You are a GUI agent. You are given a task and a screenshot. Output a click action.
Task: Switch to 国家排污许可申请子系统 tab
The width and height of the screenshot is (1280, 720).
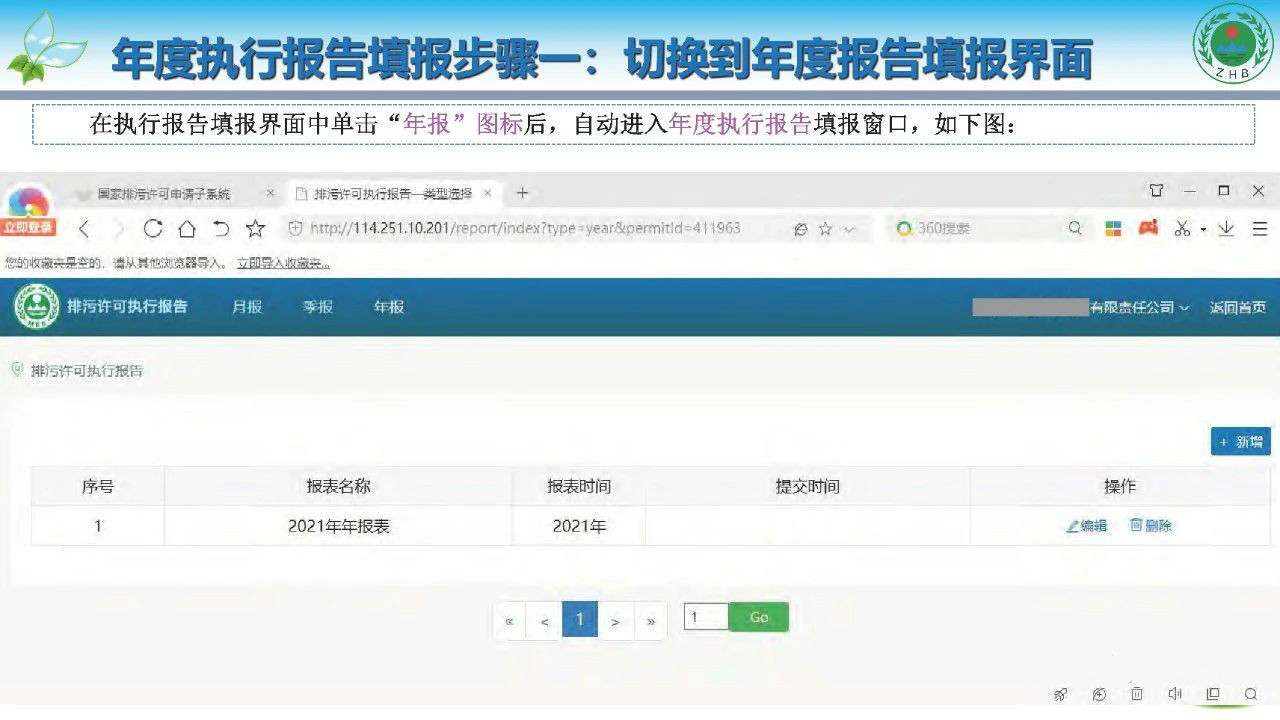click(165, 194)
